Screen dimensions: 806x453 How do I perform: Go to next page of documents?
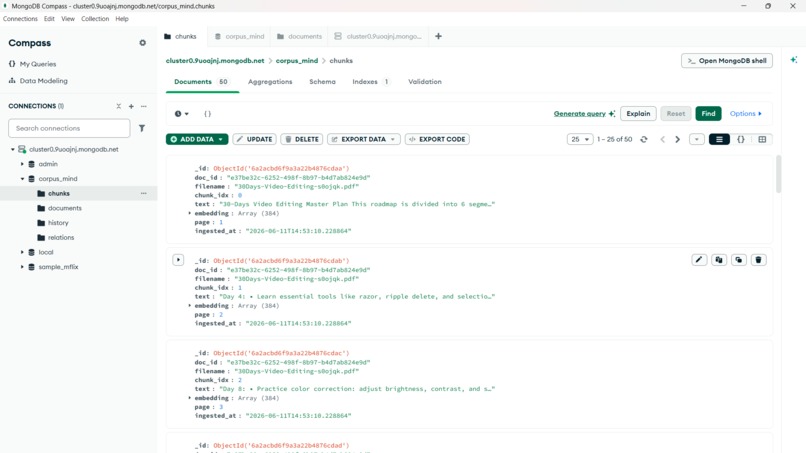(x=677, y=139)
